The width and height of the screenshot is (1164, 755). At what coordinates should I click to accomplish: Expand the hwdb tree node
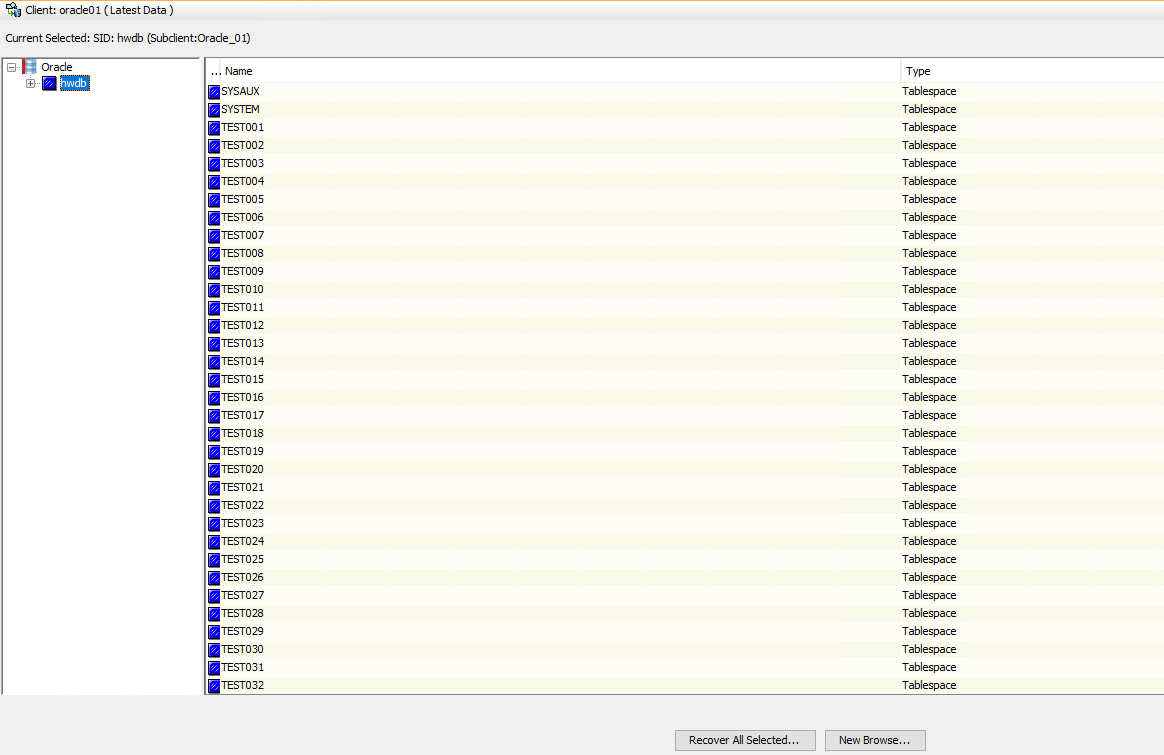coord(30,84)
